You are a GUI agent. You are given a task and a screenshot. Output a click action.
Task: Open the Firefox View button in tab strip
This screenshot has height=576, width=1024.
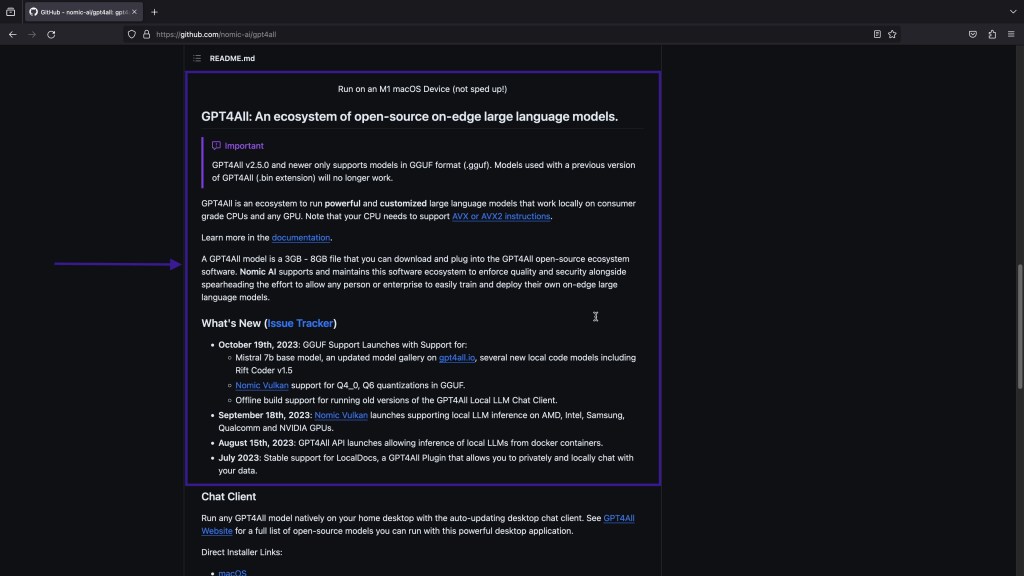(x=11, y=12)
